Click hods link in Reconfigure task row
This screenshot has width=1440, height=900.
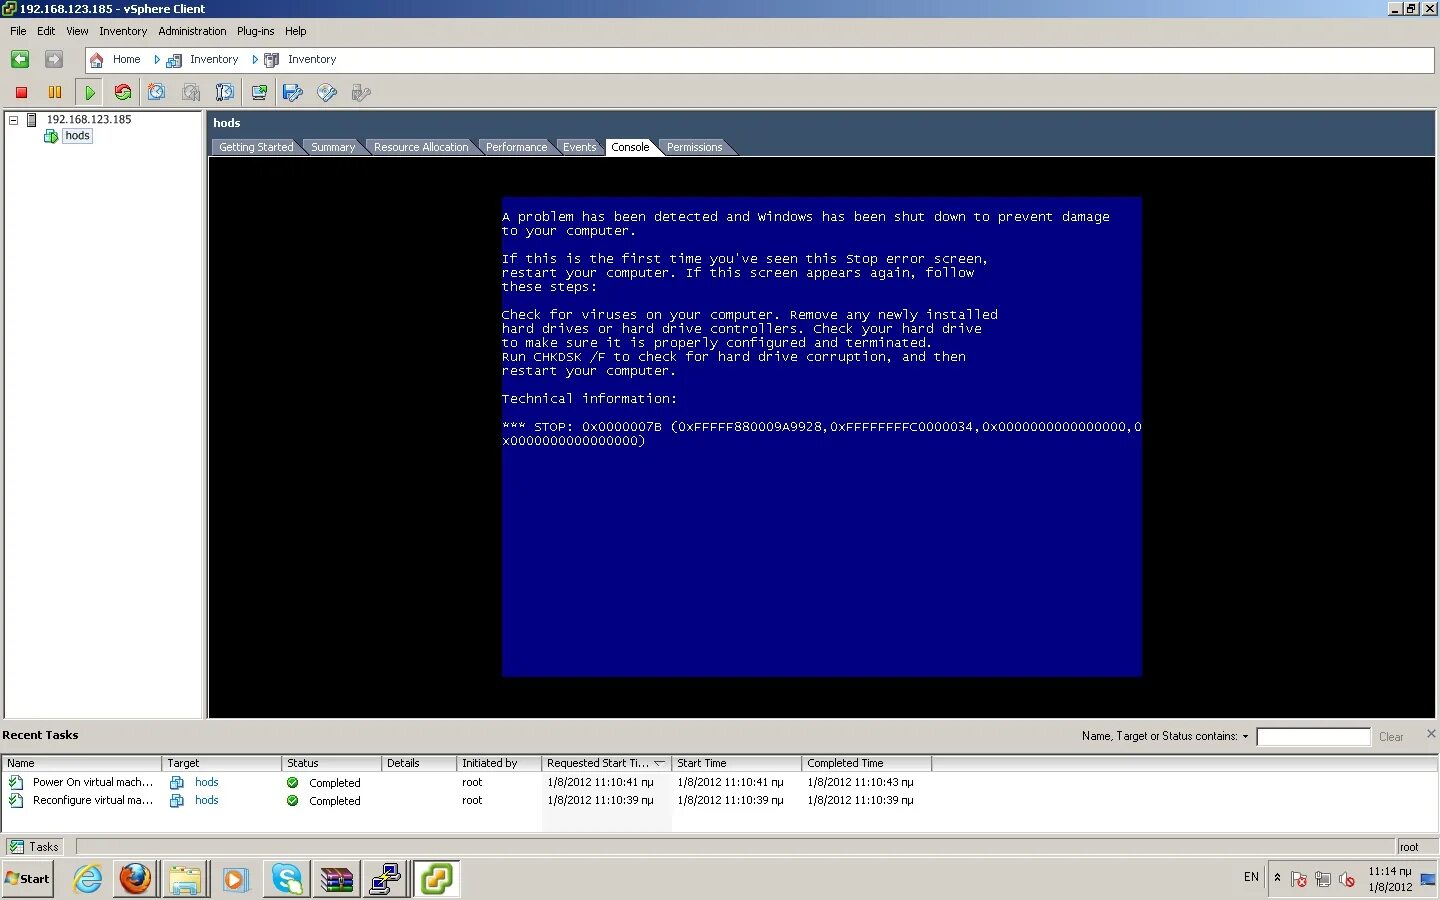click(206, 800)
